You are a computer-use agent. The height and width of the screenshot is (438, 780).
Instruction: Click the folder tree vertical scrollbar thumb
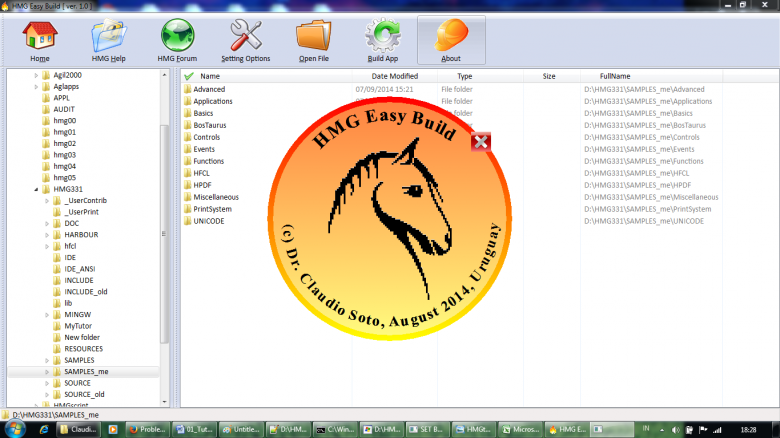click(164, 234)
